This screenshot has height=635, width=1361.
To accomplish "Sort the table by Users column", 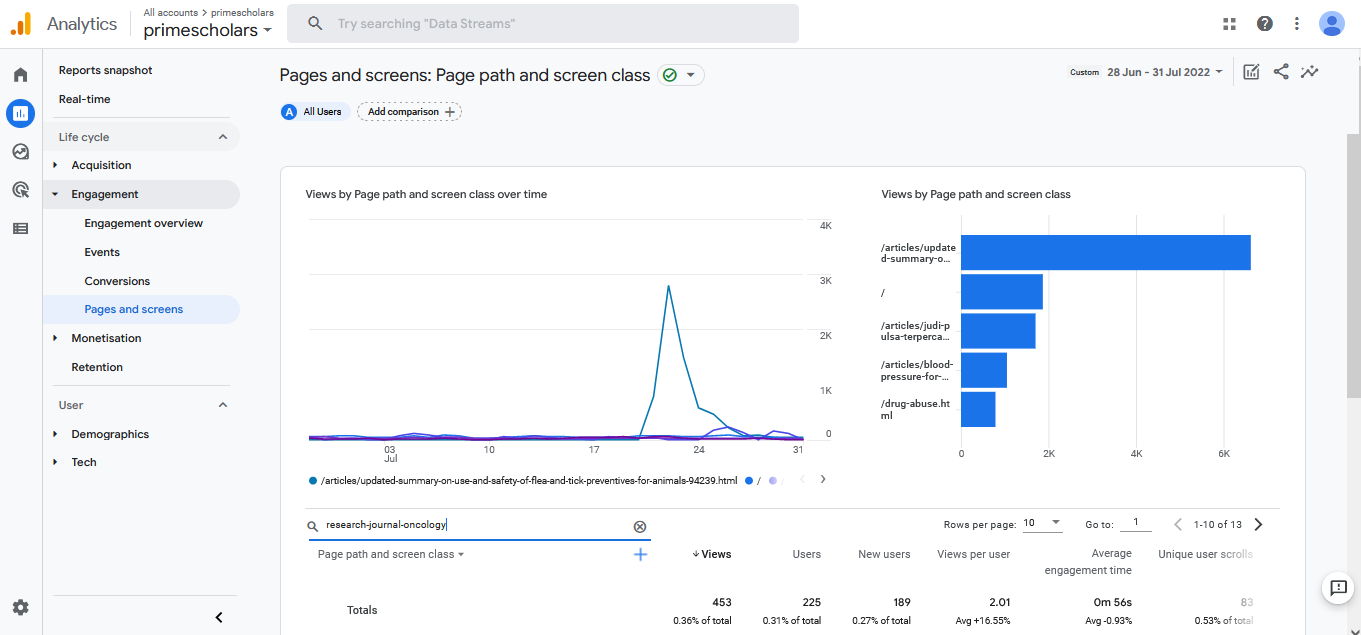I will tap(806, 554).
